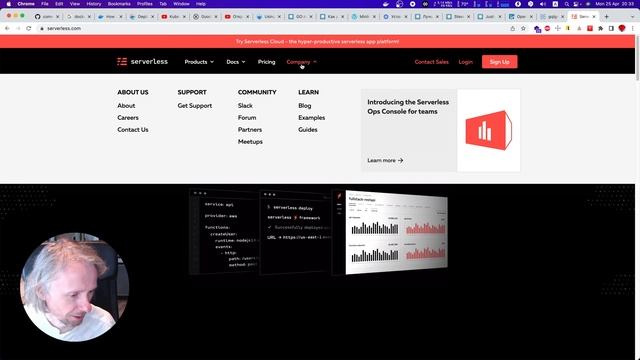Bookmark this page with the star icon
640x360 pixels.
click(523, 29)
